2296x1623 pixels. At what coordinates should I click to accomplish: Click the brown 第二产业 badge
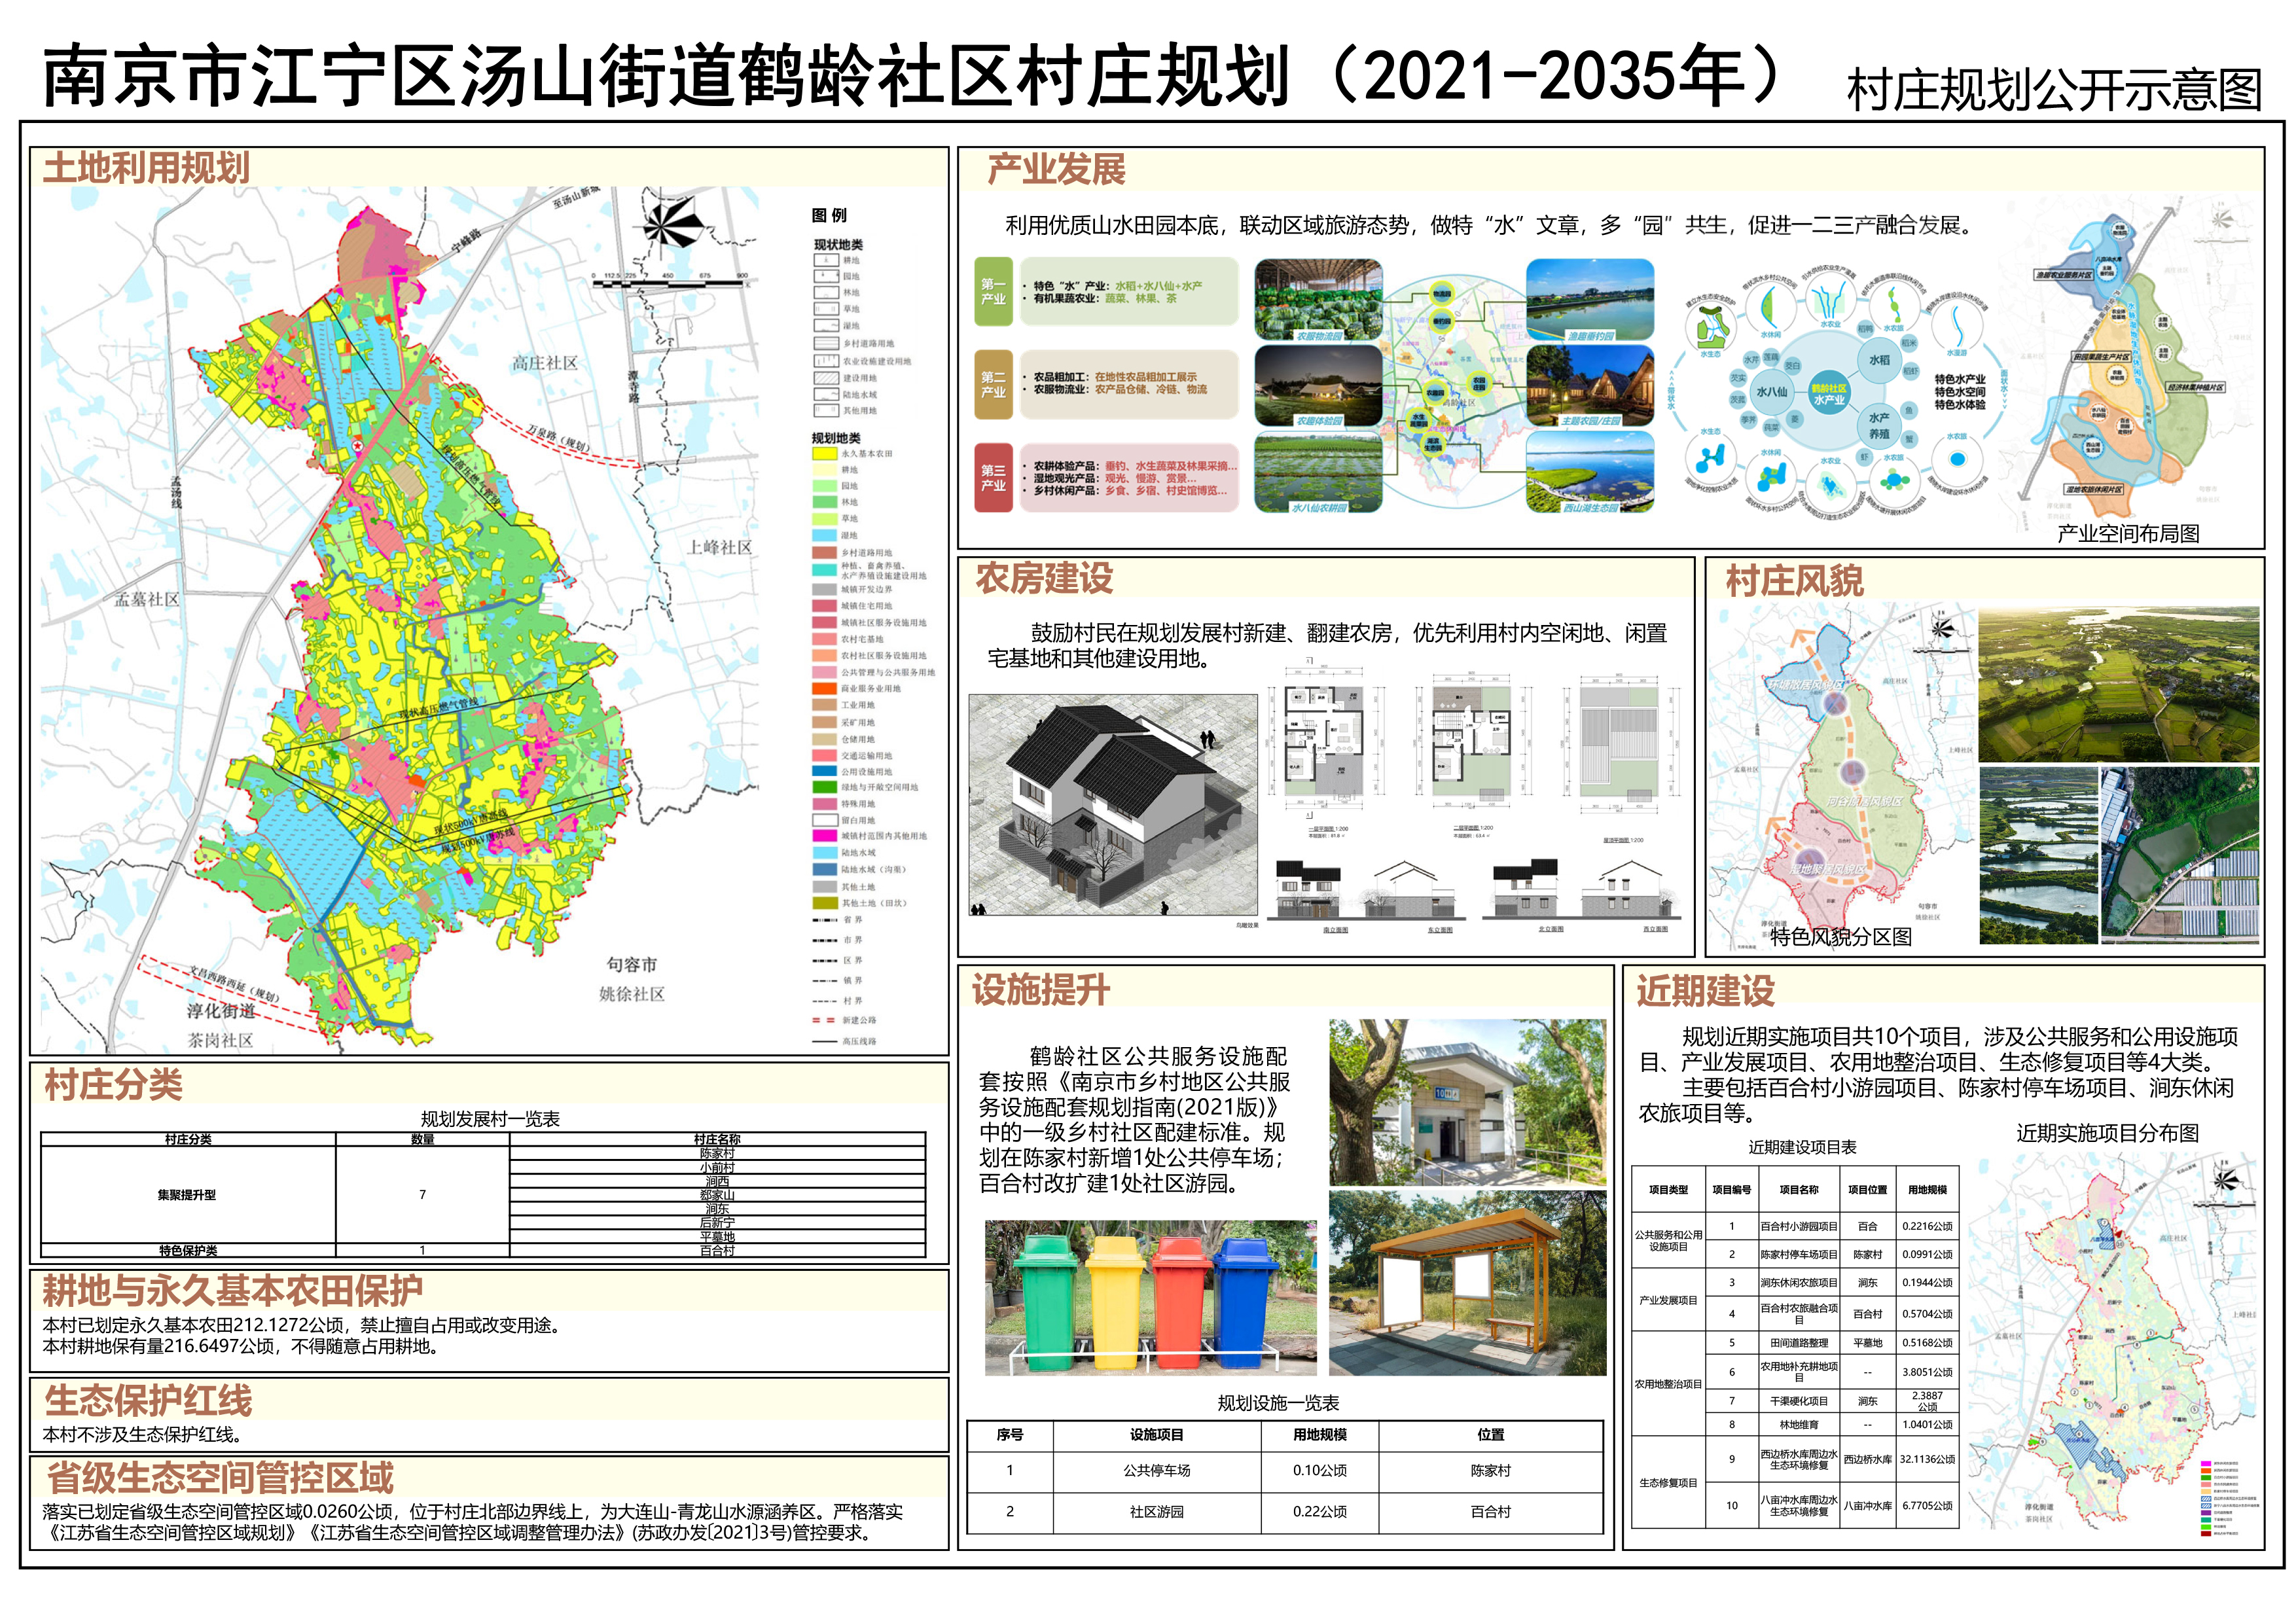(x=993, y=384)
